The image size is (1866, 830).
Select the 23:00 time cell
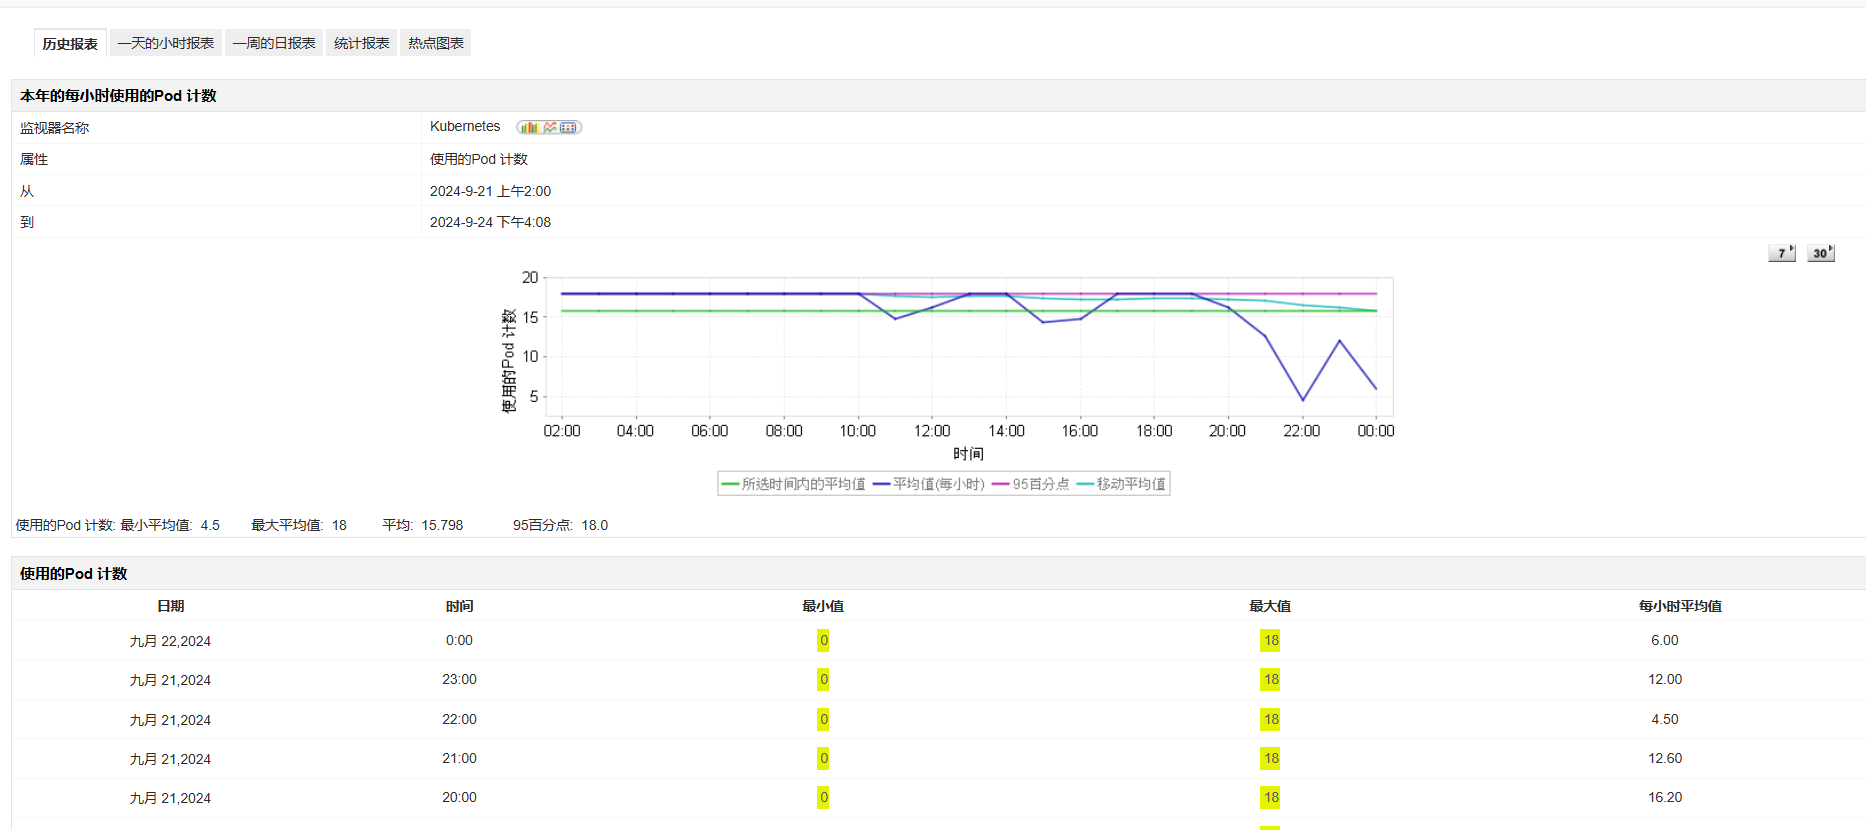pyautogui.click(x=459, y=679)
